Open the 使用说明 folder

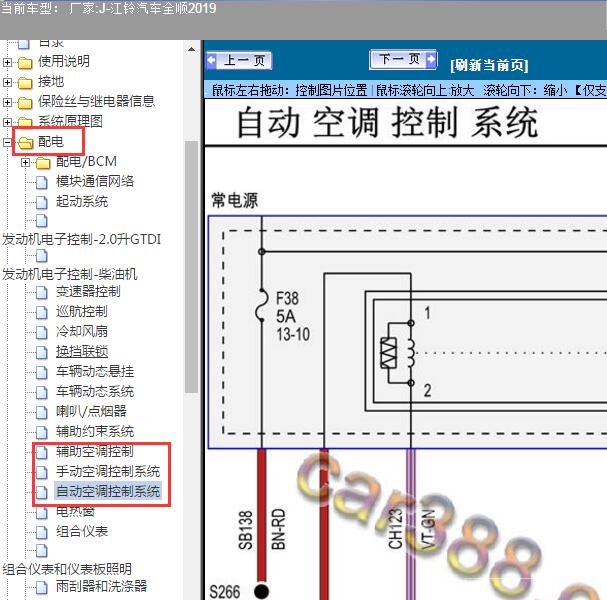click(x=64, y=61)
